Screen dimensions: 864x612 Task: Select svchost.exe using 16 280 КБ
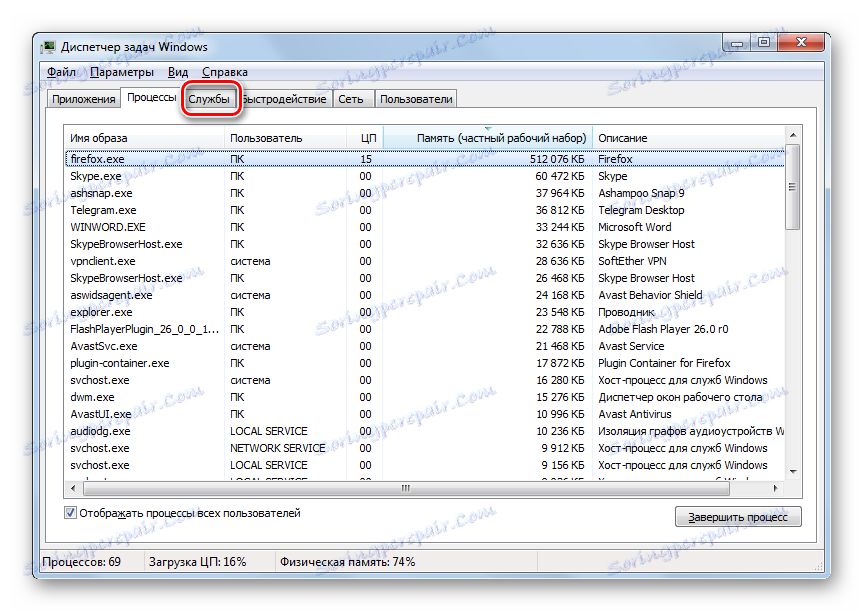pyautogui.click(x=424, y=381)
